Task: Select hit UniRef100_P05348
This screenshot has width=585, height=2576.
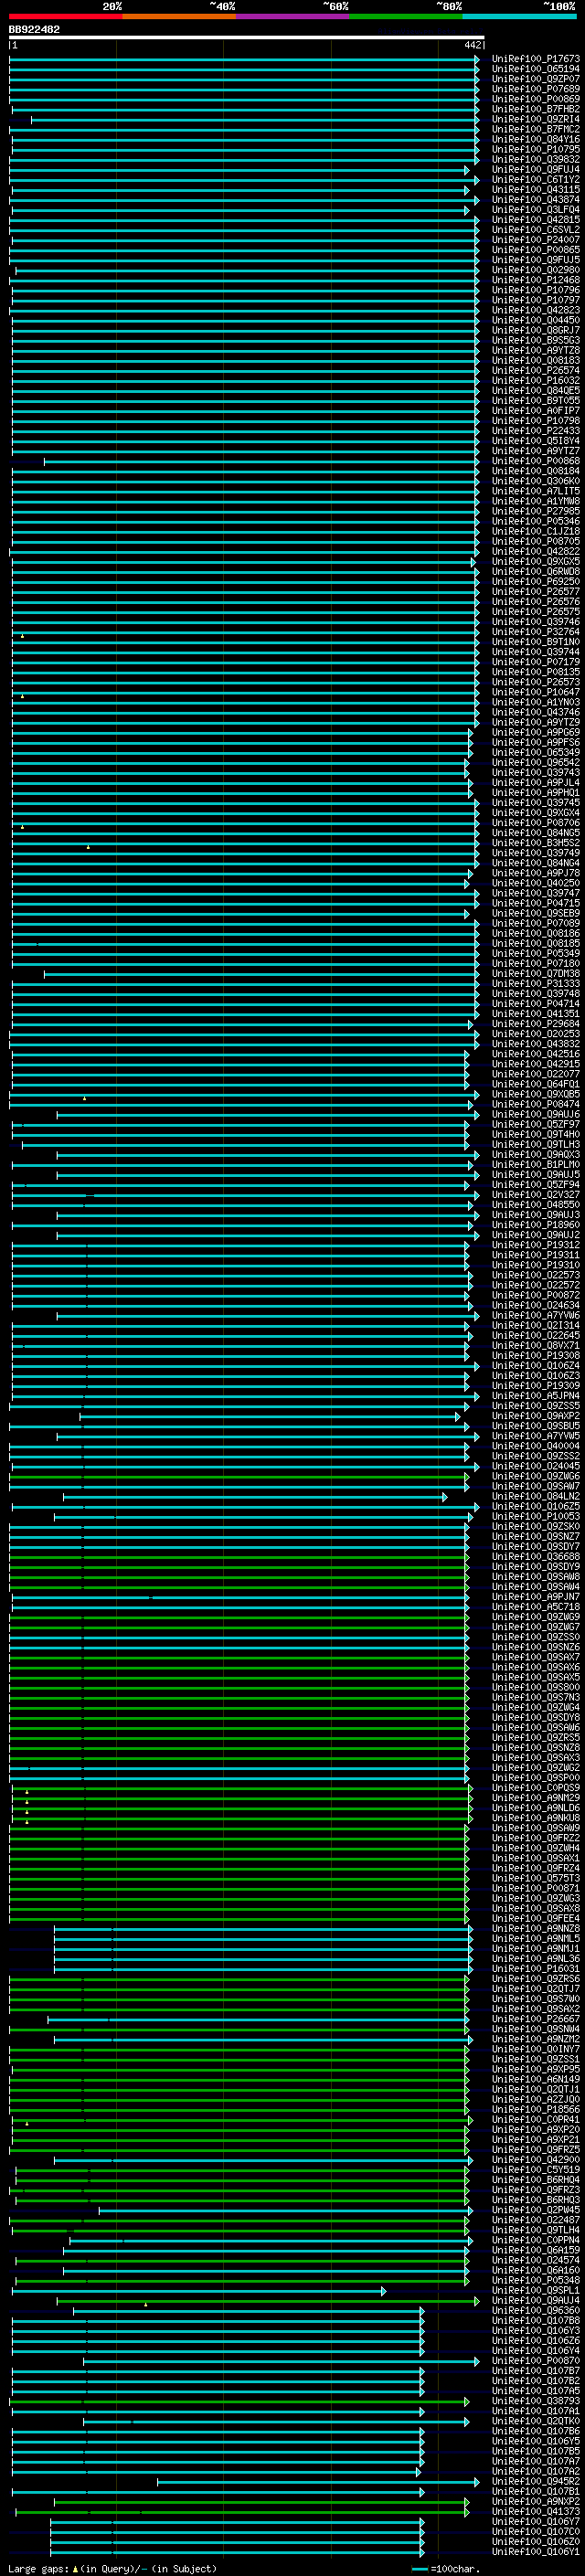Action: [x=536, y=2280]
